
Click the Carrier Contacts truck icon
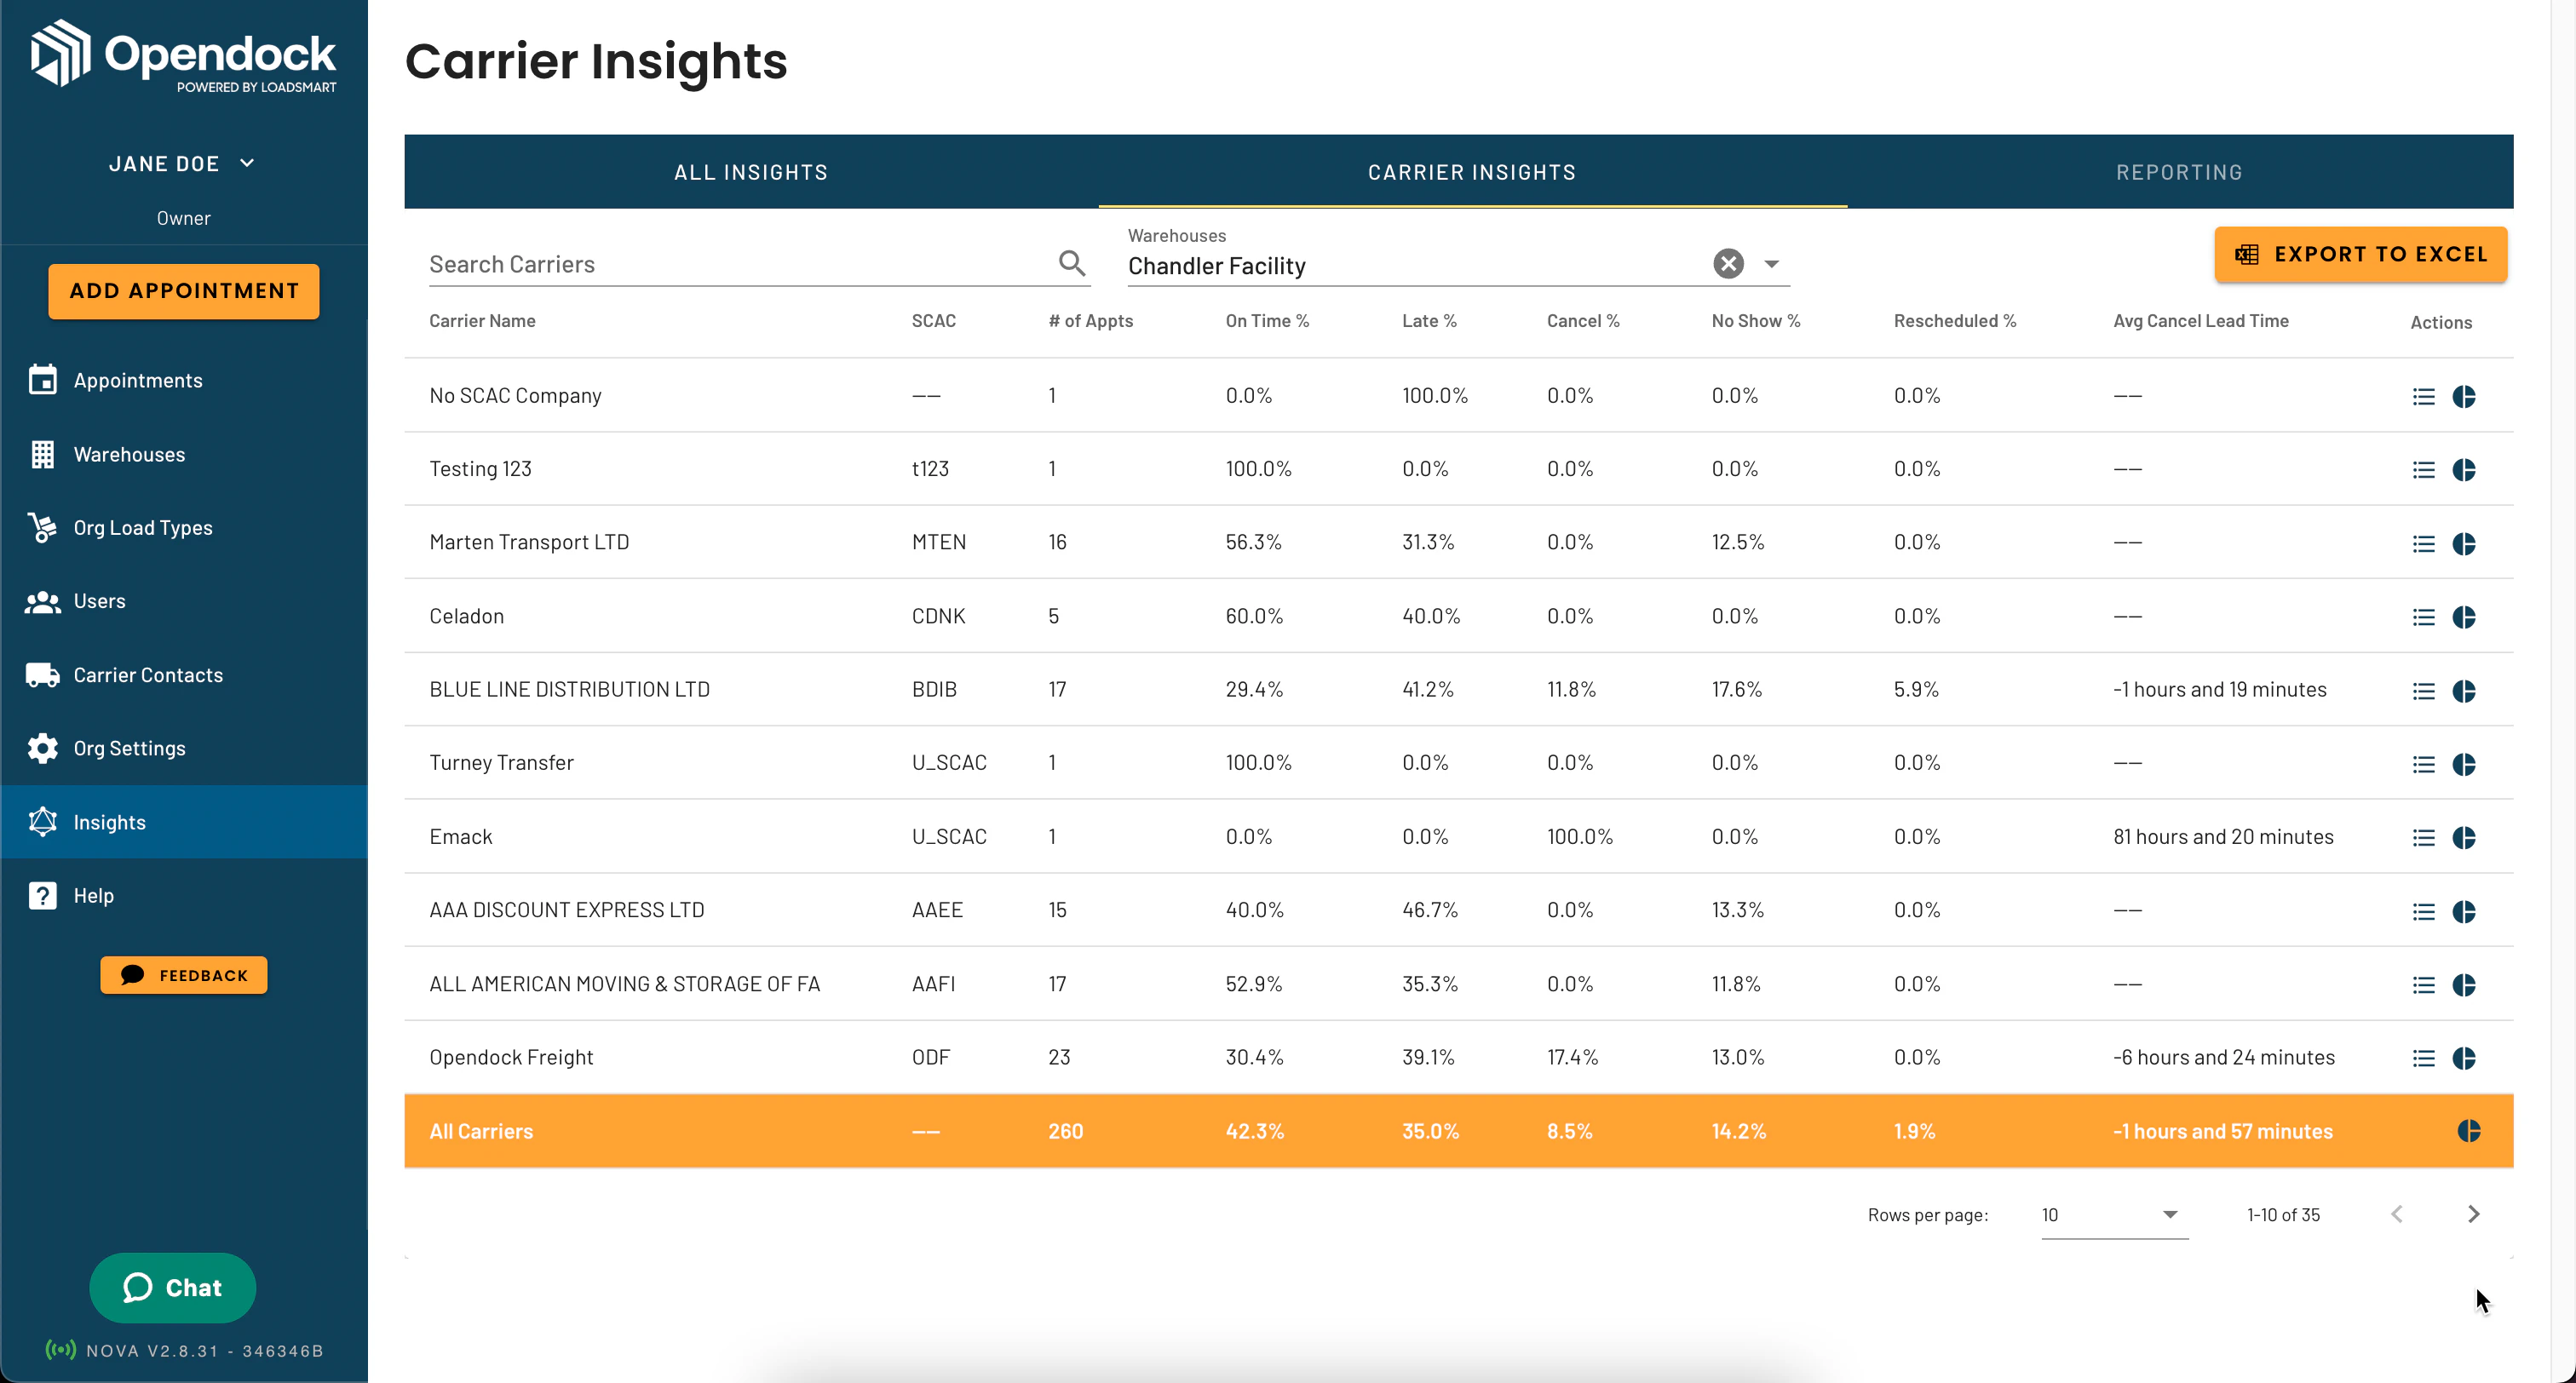pyautogui.click(x=42, y=675)
